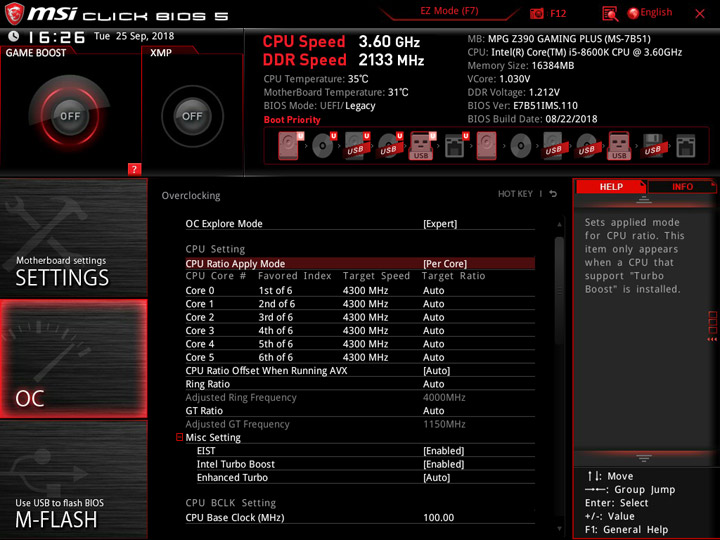Open the M-FLASH BIOS flashing menu
The width and height of the screenshot is (720, 540).
click(x=73, y=479)
